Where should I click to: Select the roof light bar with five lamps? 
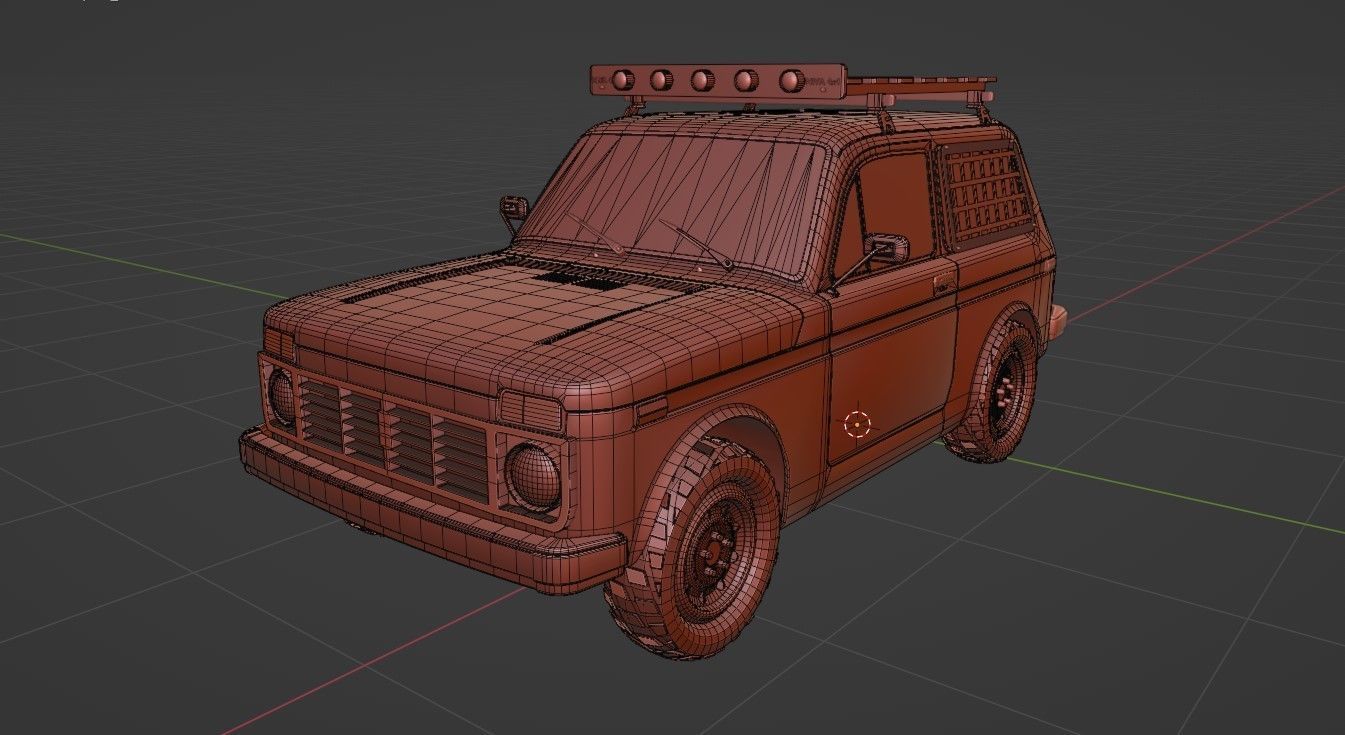click(x=717, y=81)
